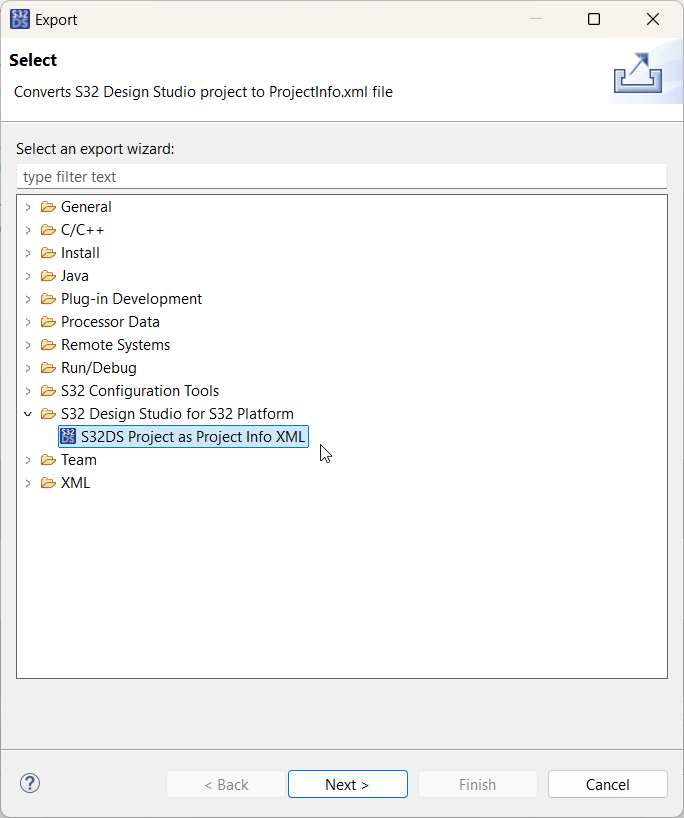The height and width of the screenshot is (818, 684).
Task: Collapse S32 Design Studio for S32 Platform
Action: pyautogui.click(x=28, y=414)
